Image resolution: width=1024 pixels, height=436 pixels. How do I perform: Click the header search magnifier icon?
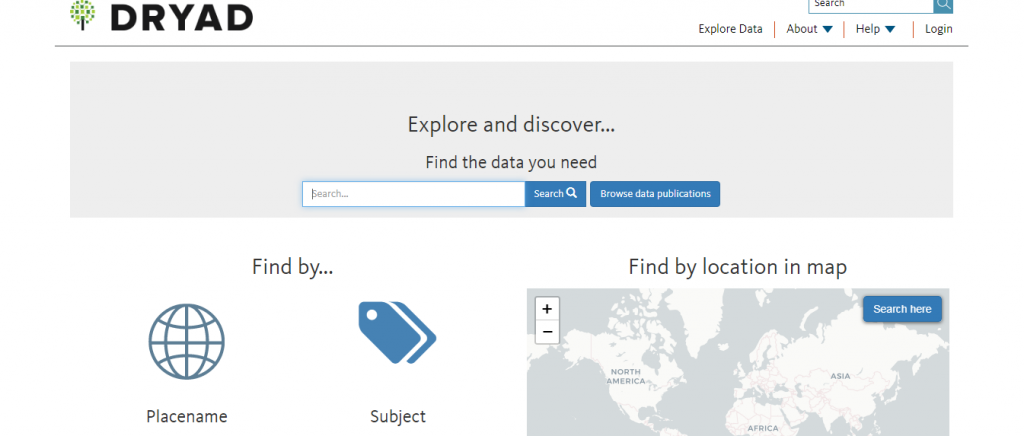(943, 5)
